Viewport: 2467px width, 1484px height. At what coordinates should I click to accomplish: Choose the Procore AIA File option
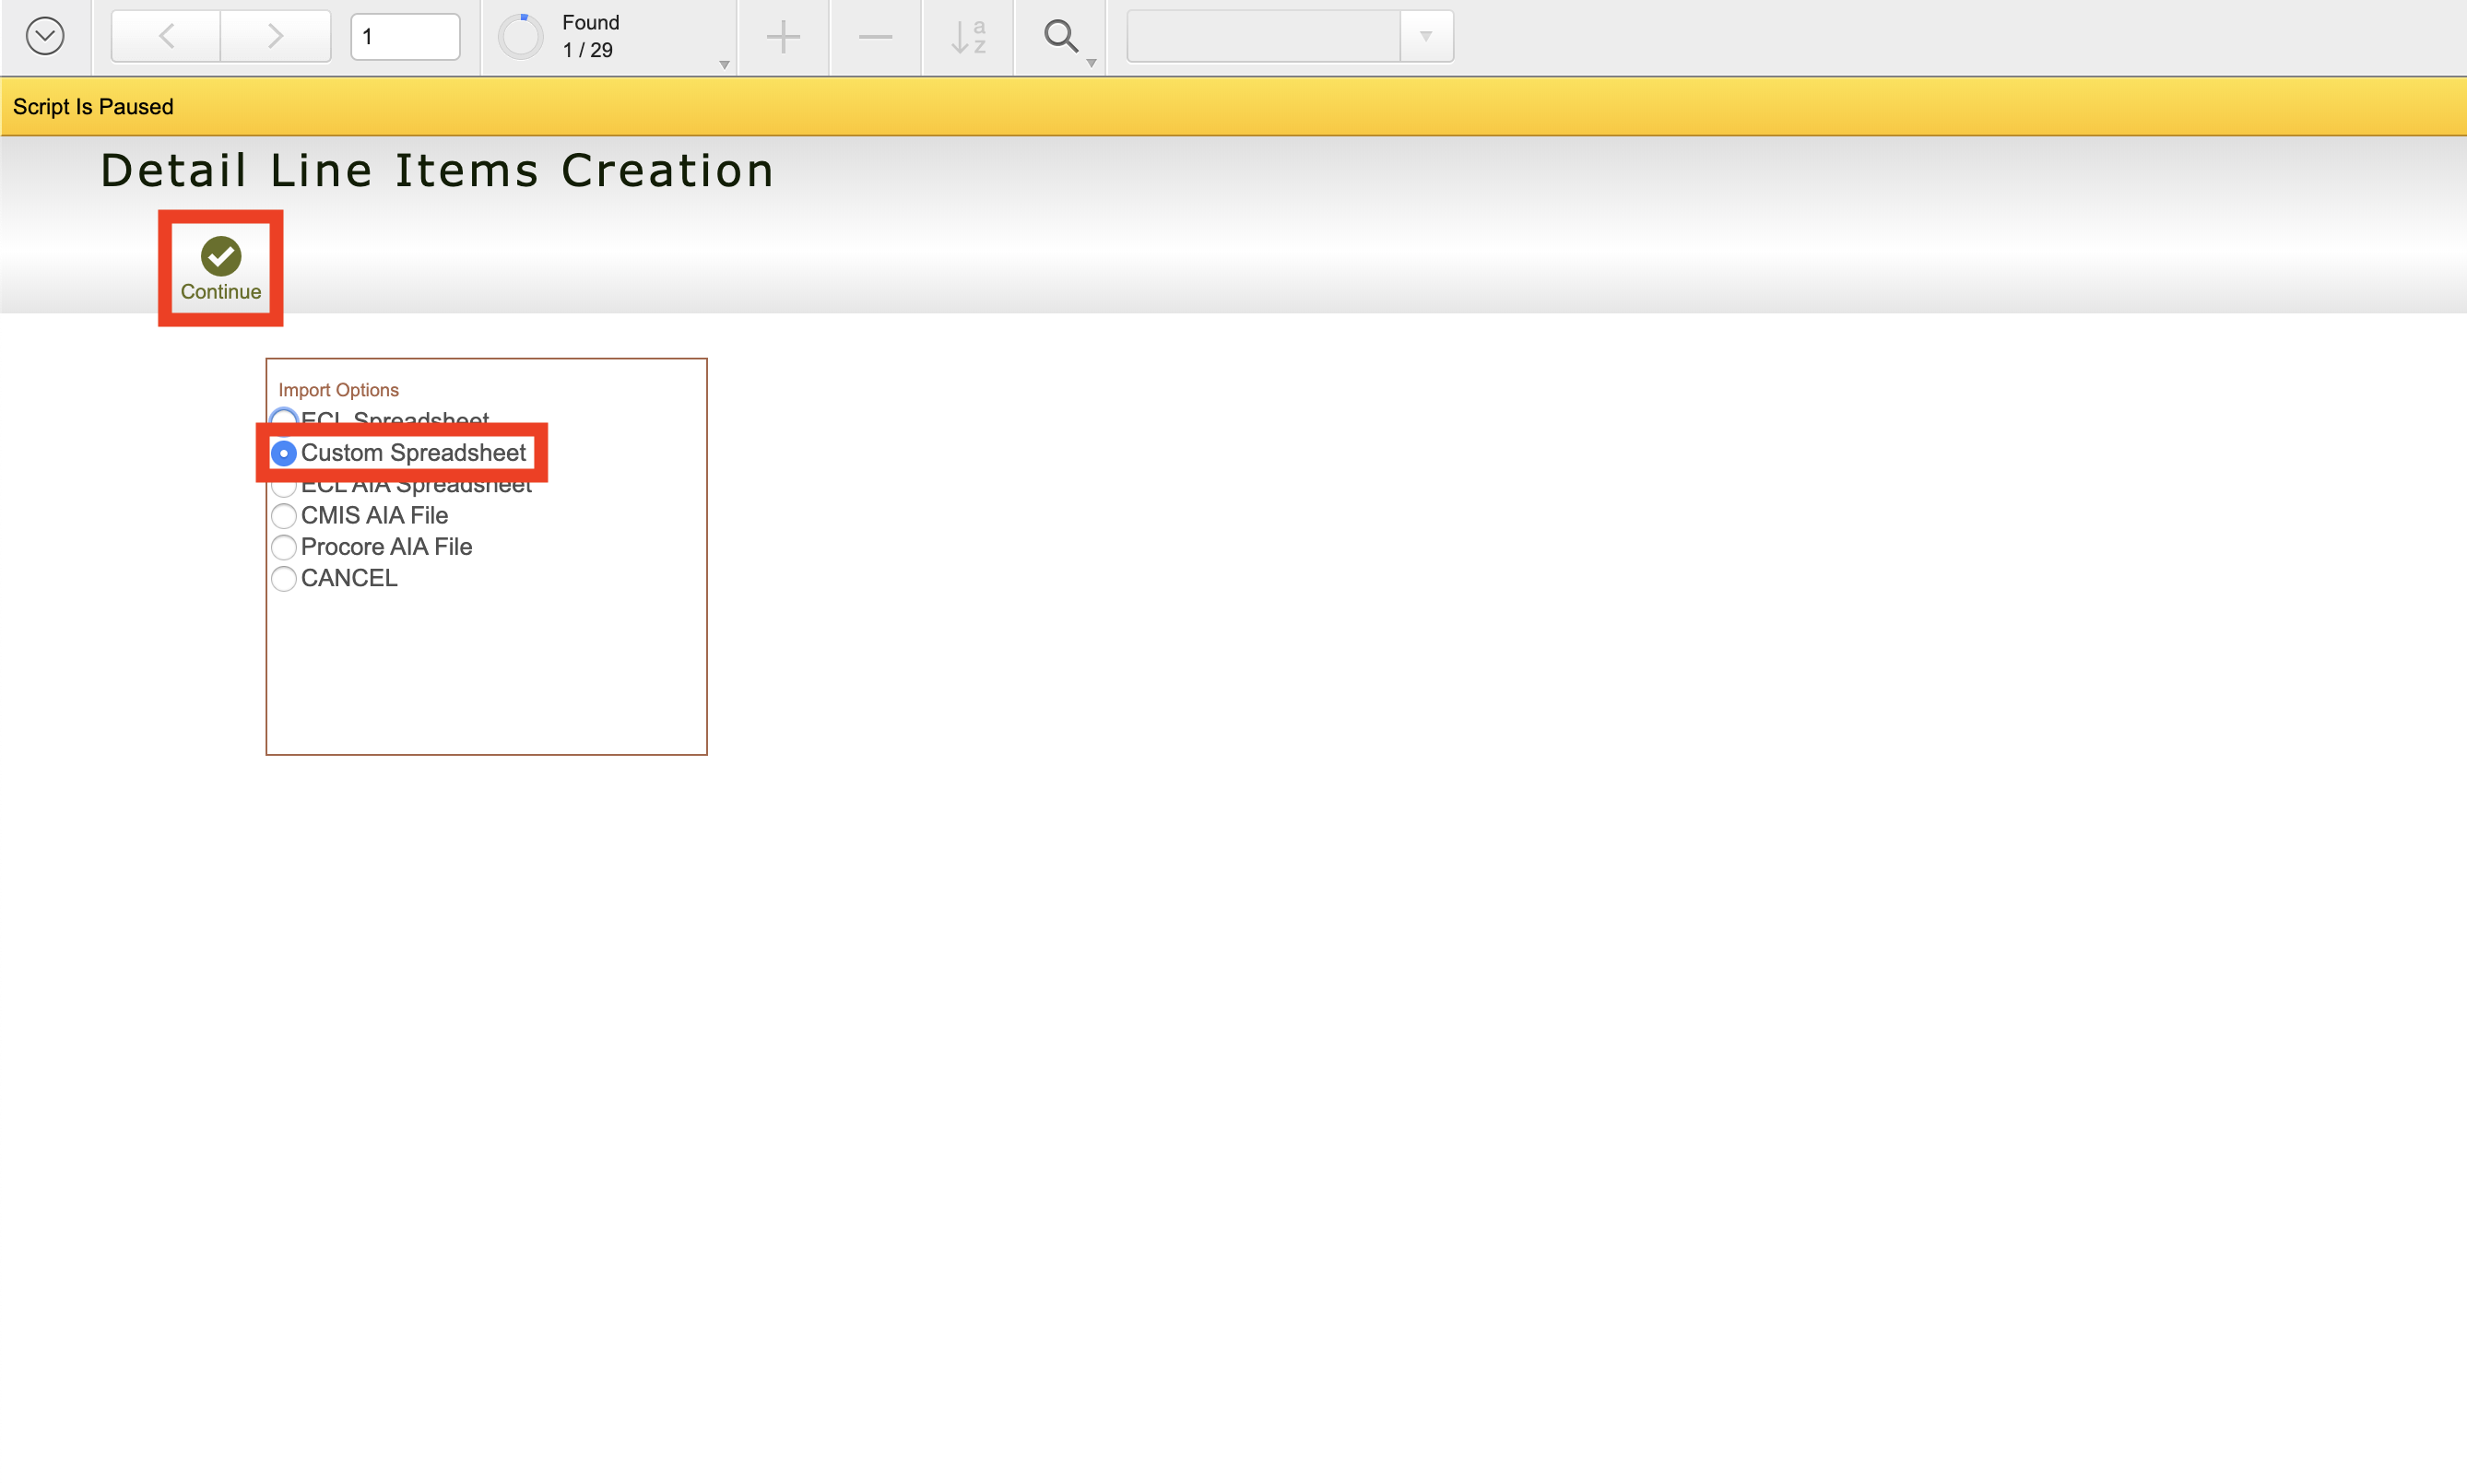click(284, 547)
